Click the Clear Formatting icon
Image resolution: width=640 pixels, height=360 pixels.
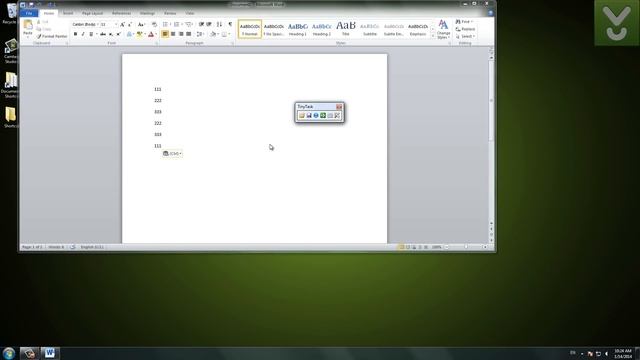tap(154, 24)
